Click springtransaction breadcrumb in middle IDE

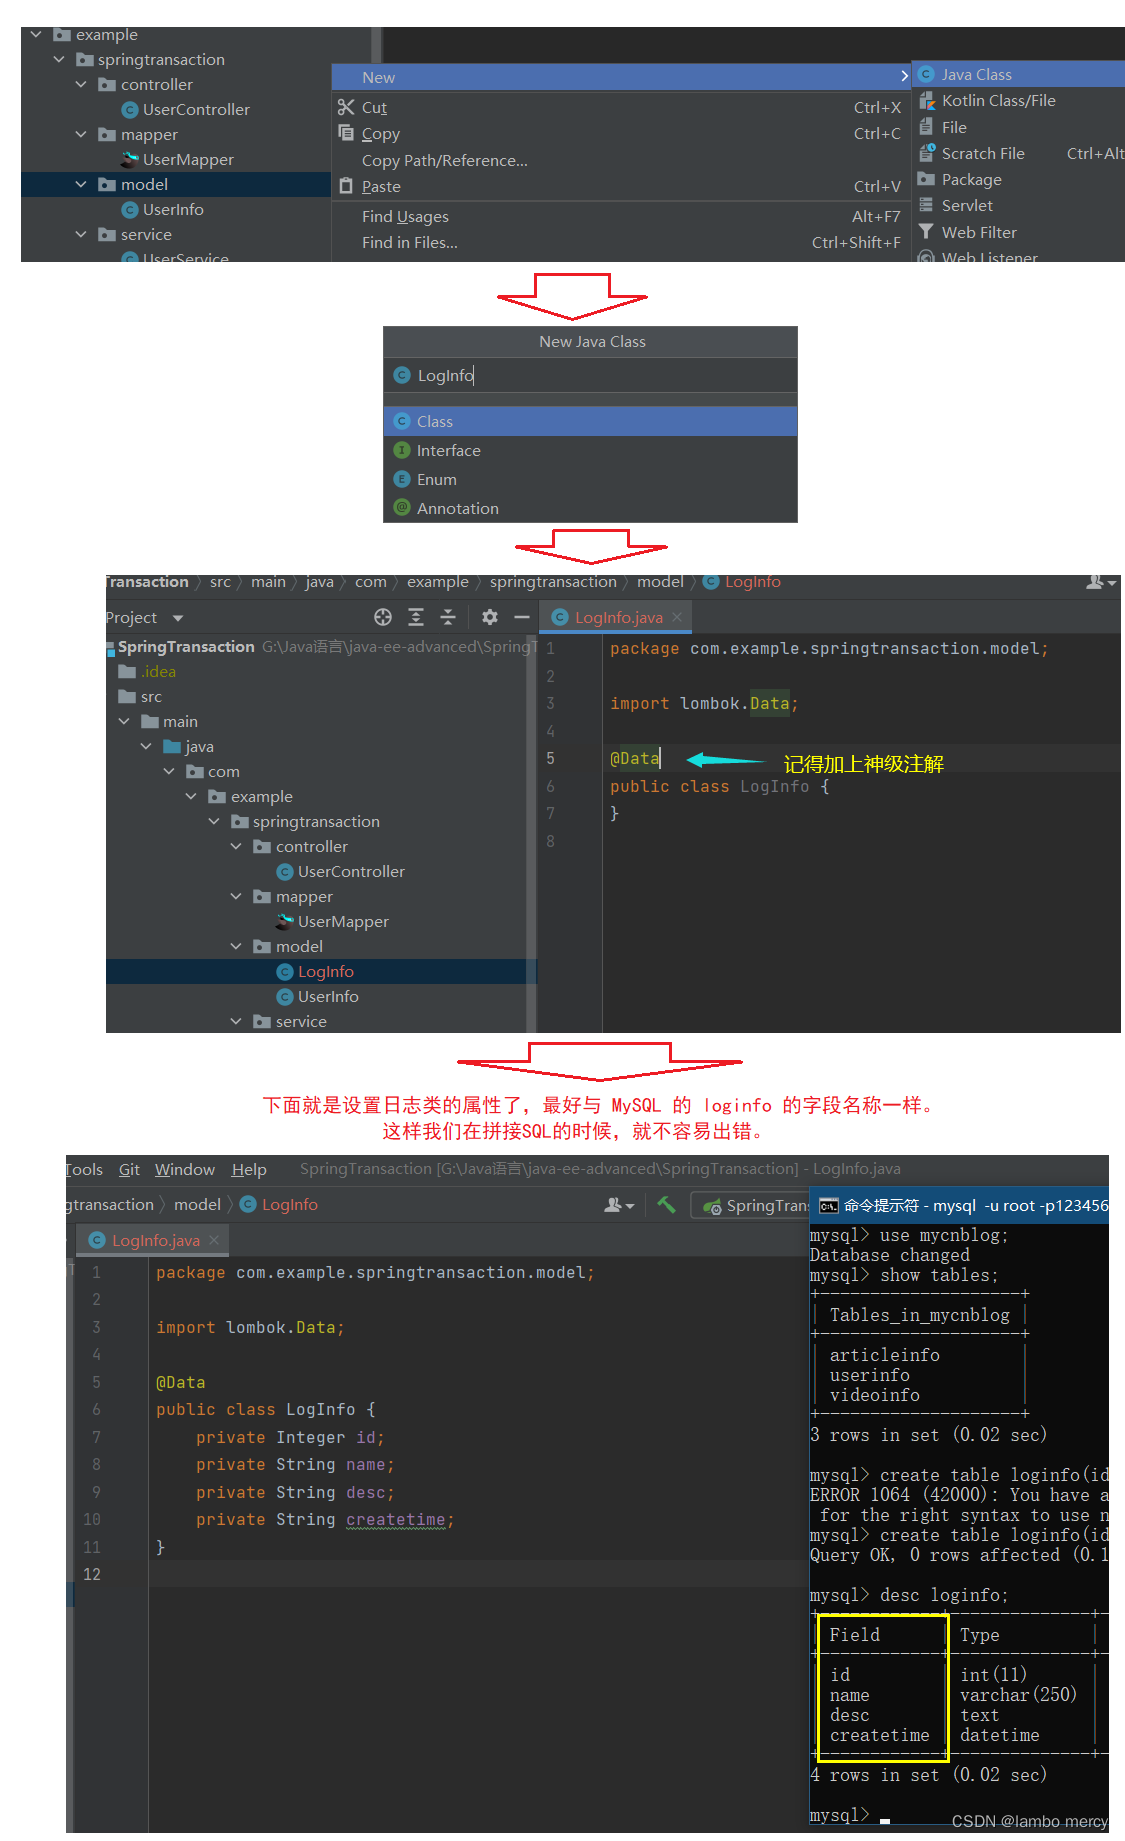(x=553, y=582)
